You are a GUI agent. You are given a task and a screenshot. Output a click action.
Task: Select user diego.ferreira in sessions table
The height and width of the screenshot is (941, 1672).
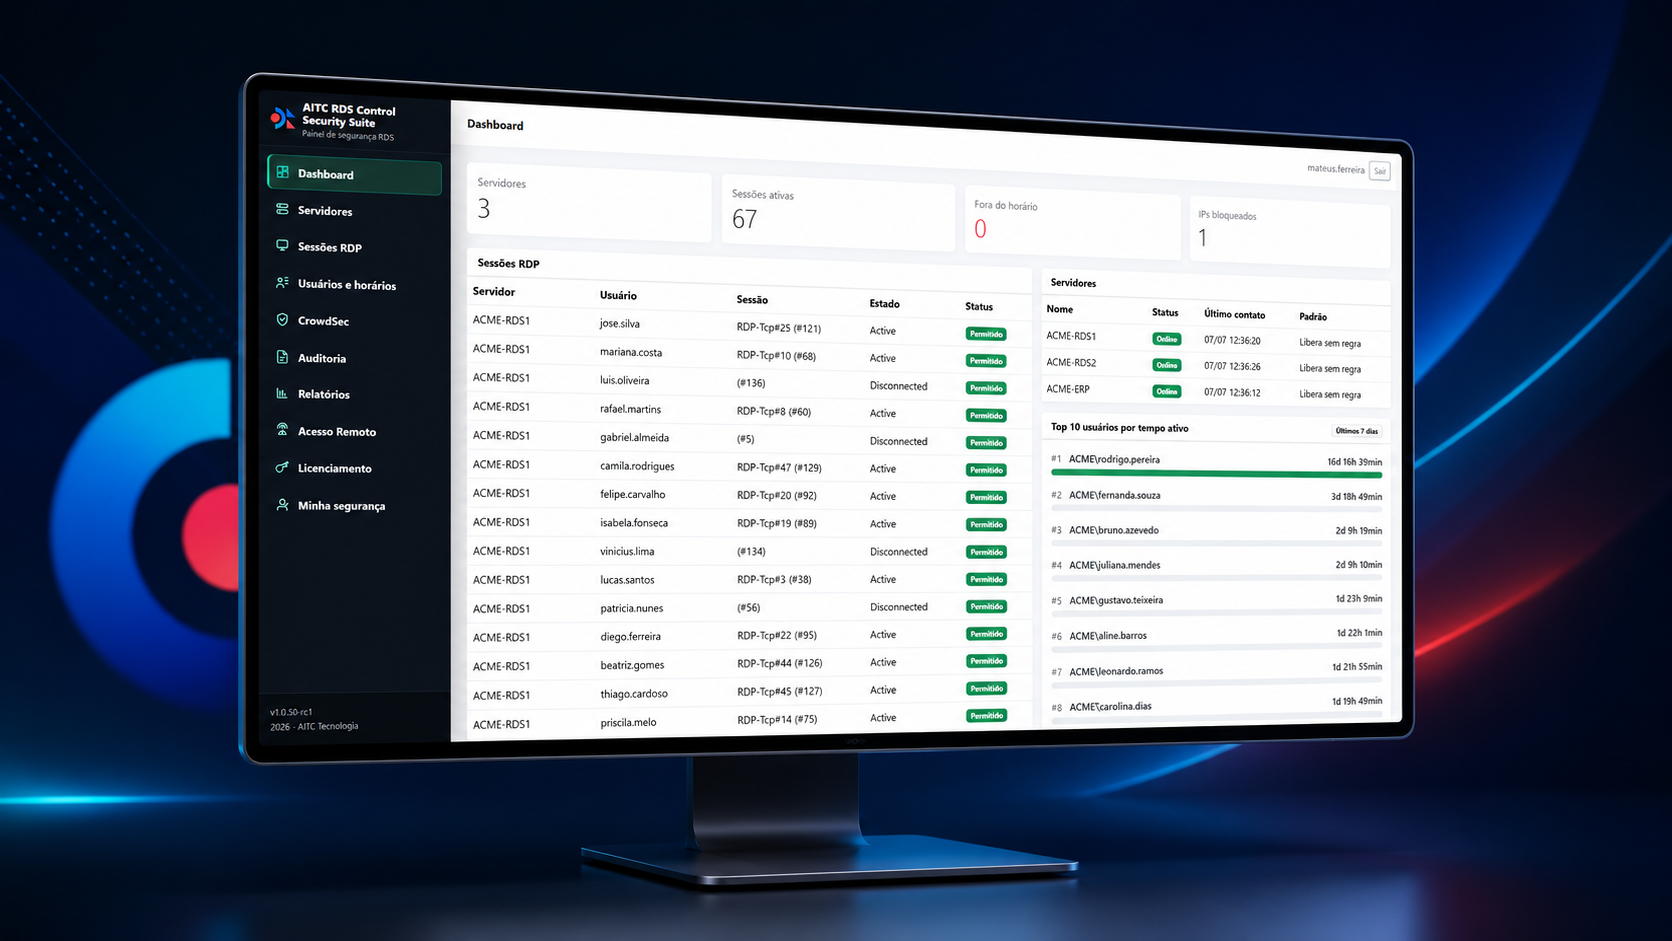630,636
